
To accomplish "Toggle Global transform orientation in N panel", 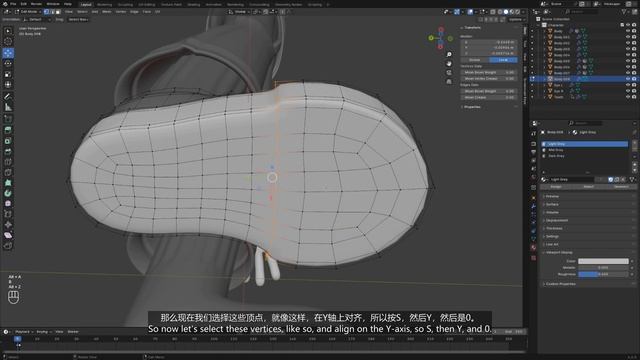I will coord(475,60).
